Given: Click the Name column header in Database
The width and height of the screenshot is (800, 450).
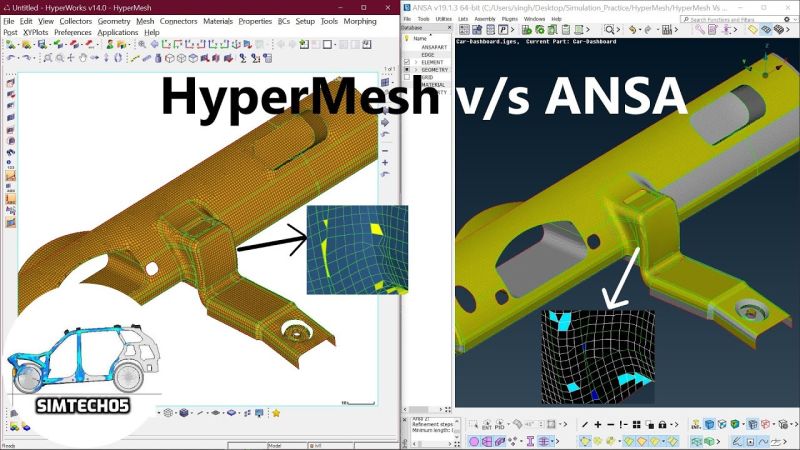Looking at the screenshot, I should 420,38.
